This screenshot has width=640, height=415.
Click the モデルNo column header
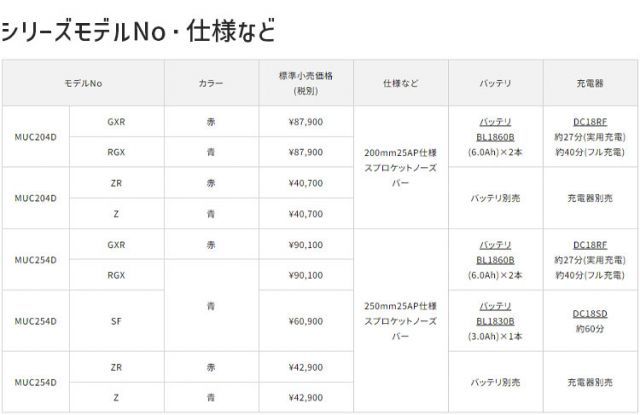click(x=83, y=83)
